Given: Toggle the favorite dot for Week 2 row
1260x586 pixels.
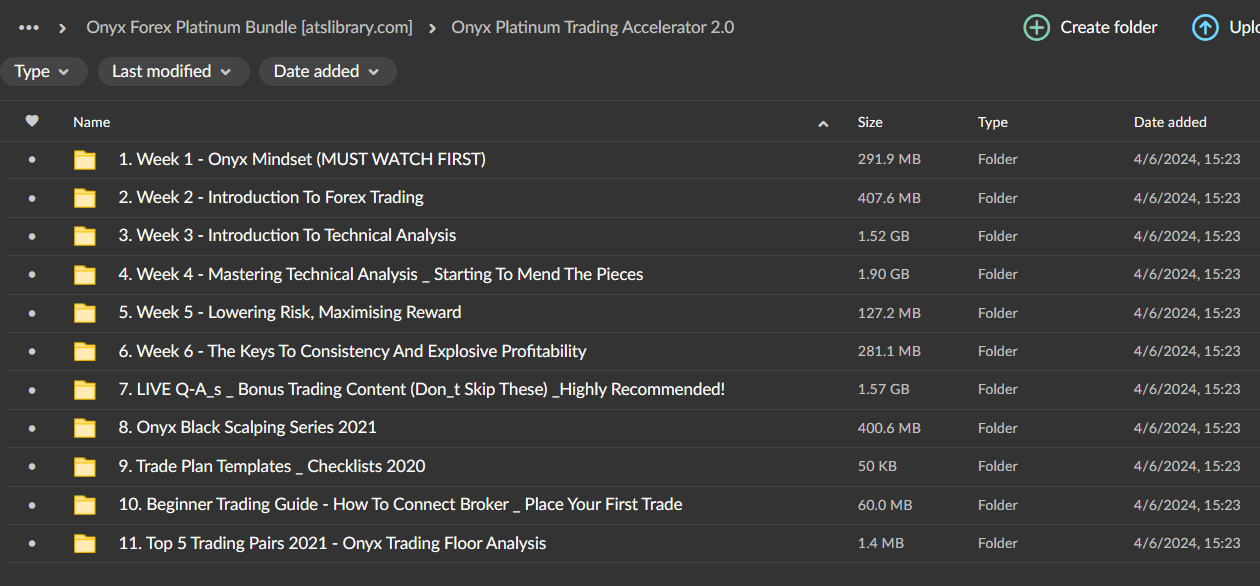Looking at the screenshot, I should (x=32, y=197).
